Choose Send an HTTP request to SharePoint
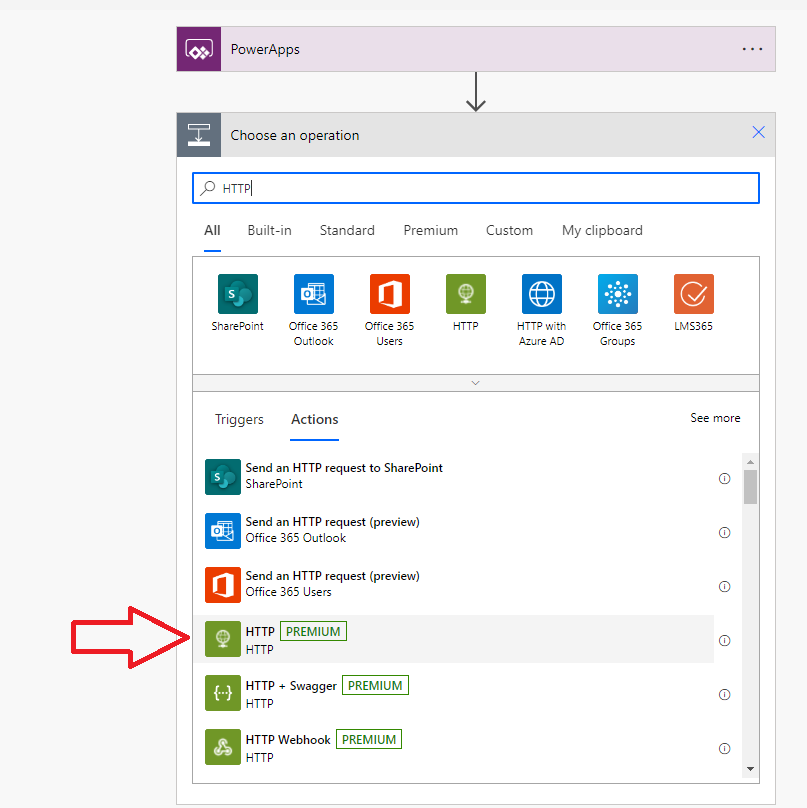This screenshot has width=807, height=808. 454,477
